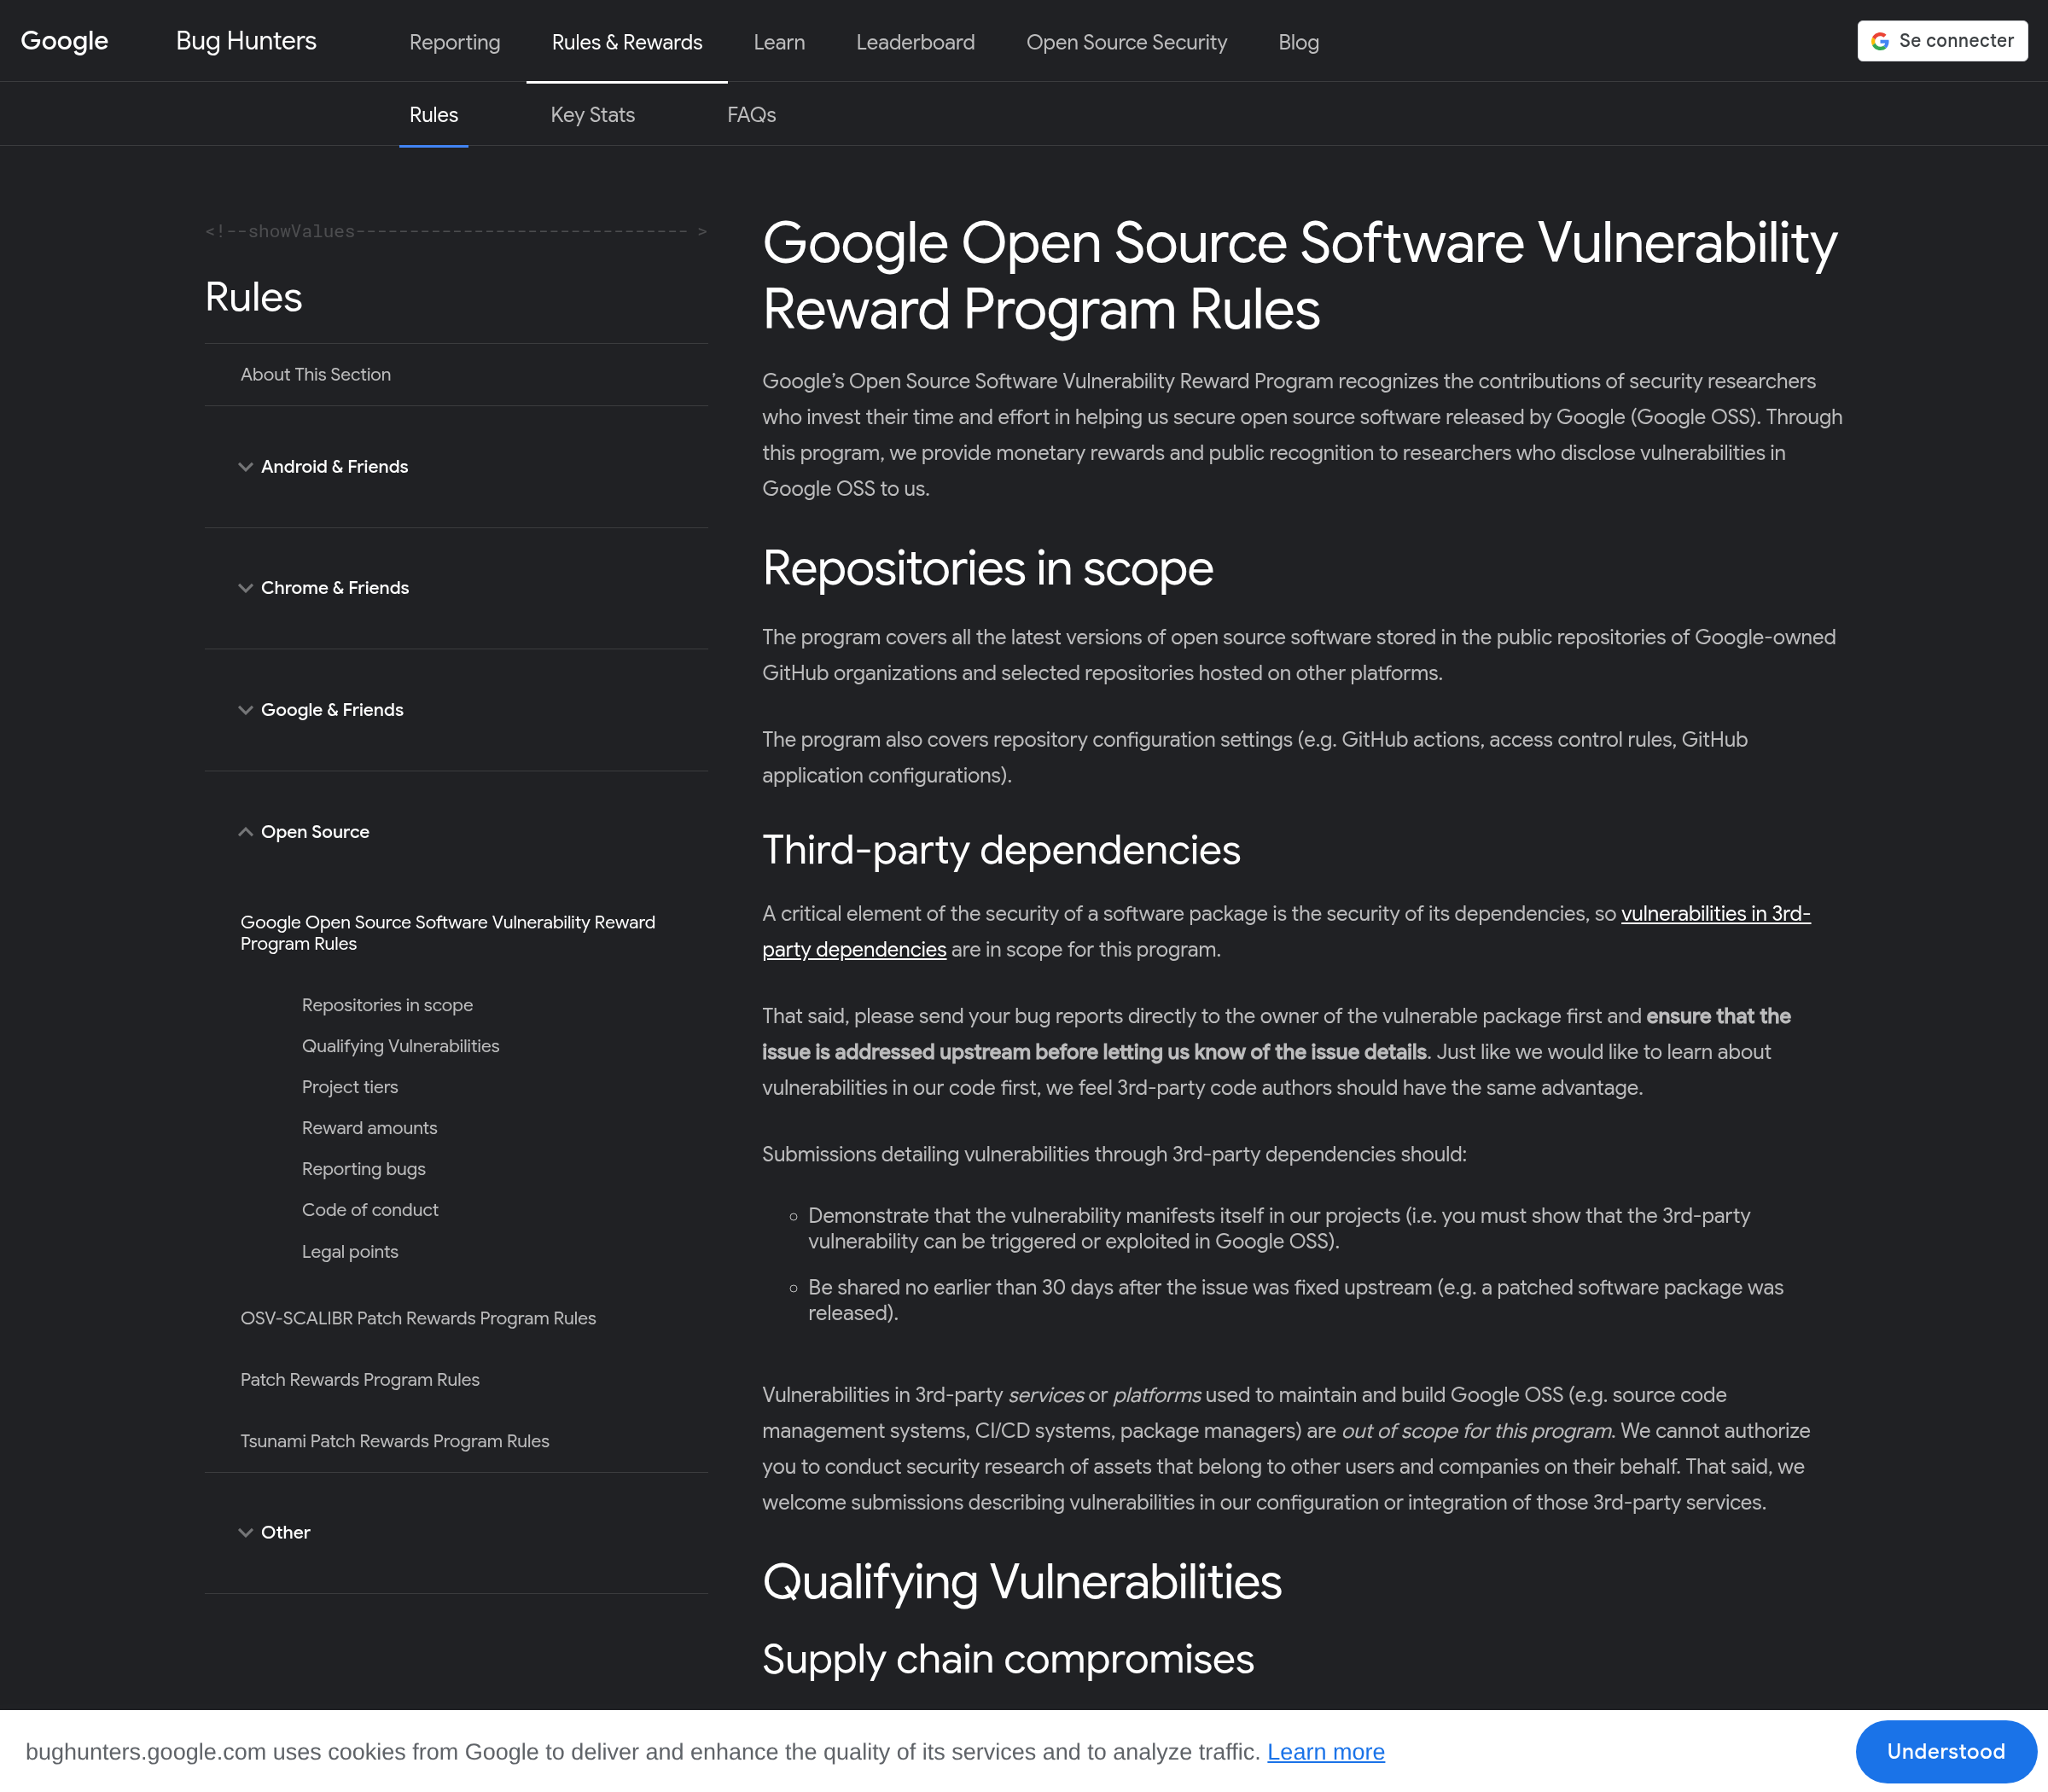
Task: Open the Reporting menu item
Action: pos(455,42)
